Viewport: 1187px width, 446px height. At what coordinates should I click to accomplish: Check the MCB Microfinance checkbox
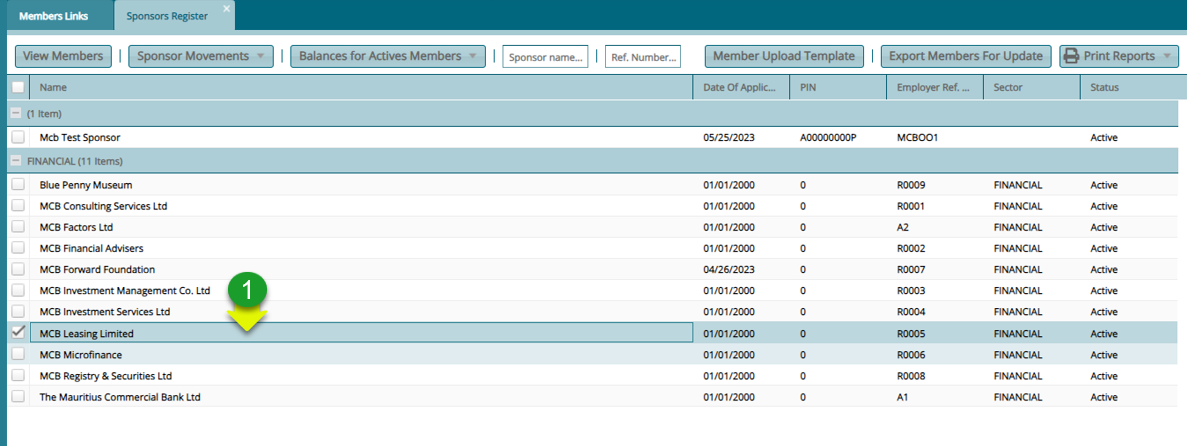click(x=18, y=354)
